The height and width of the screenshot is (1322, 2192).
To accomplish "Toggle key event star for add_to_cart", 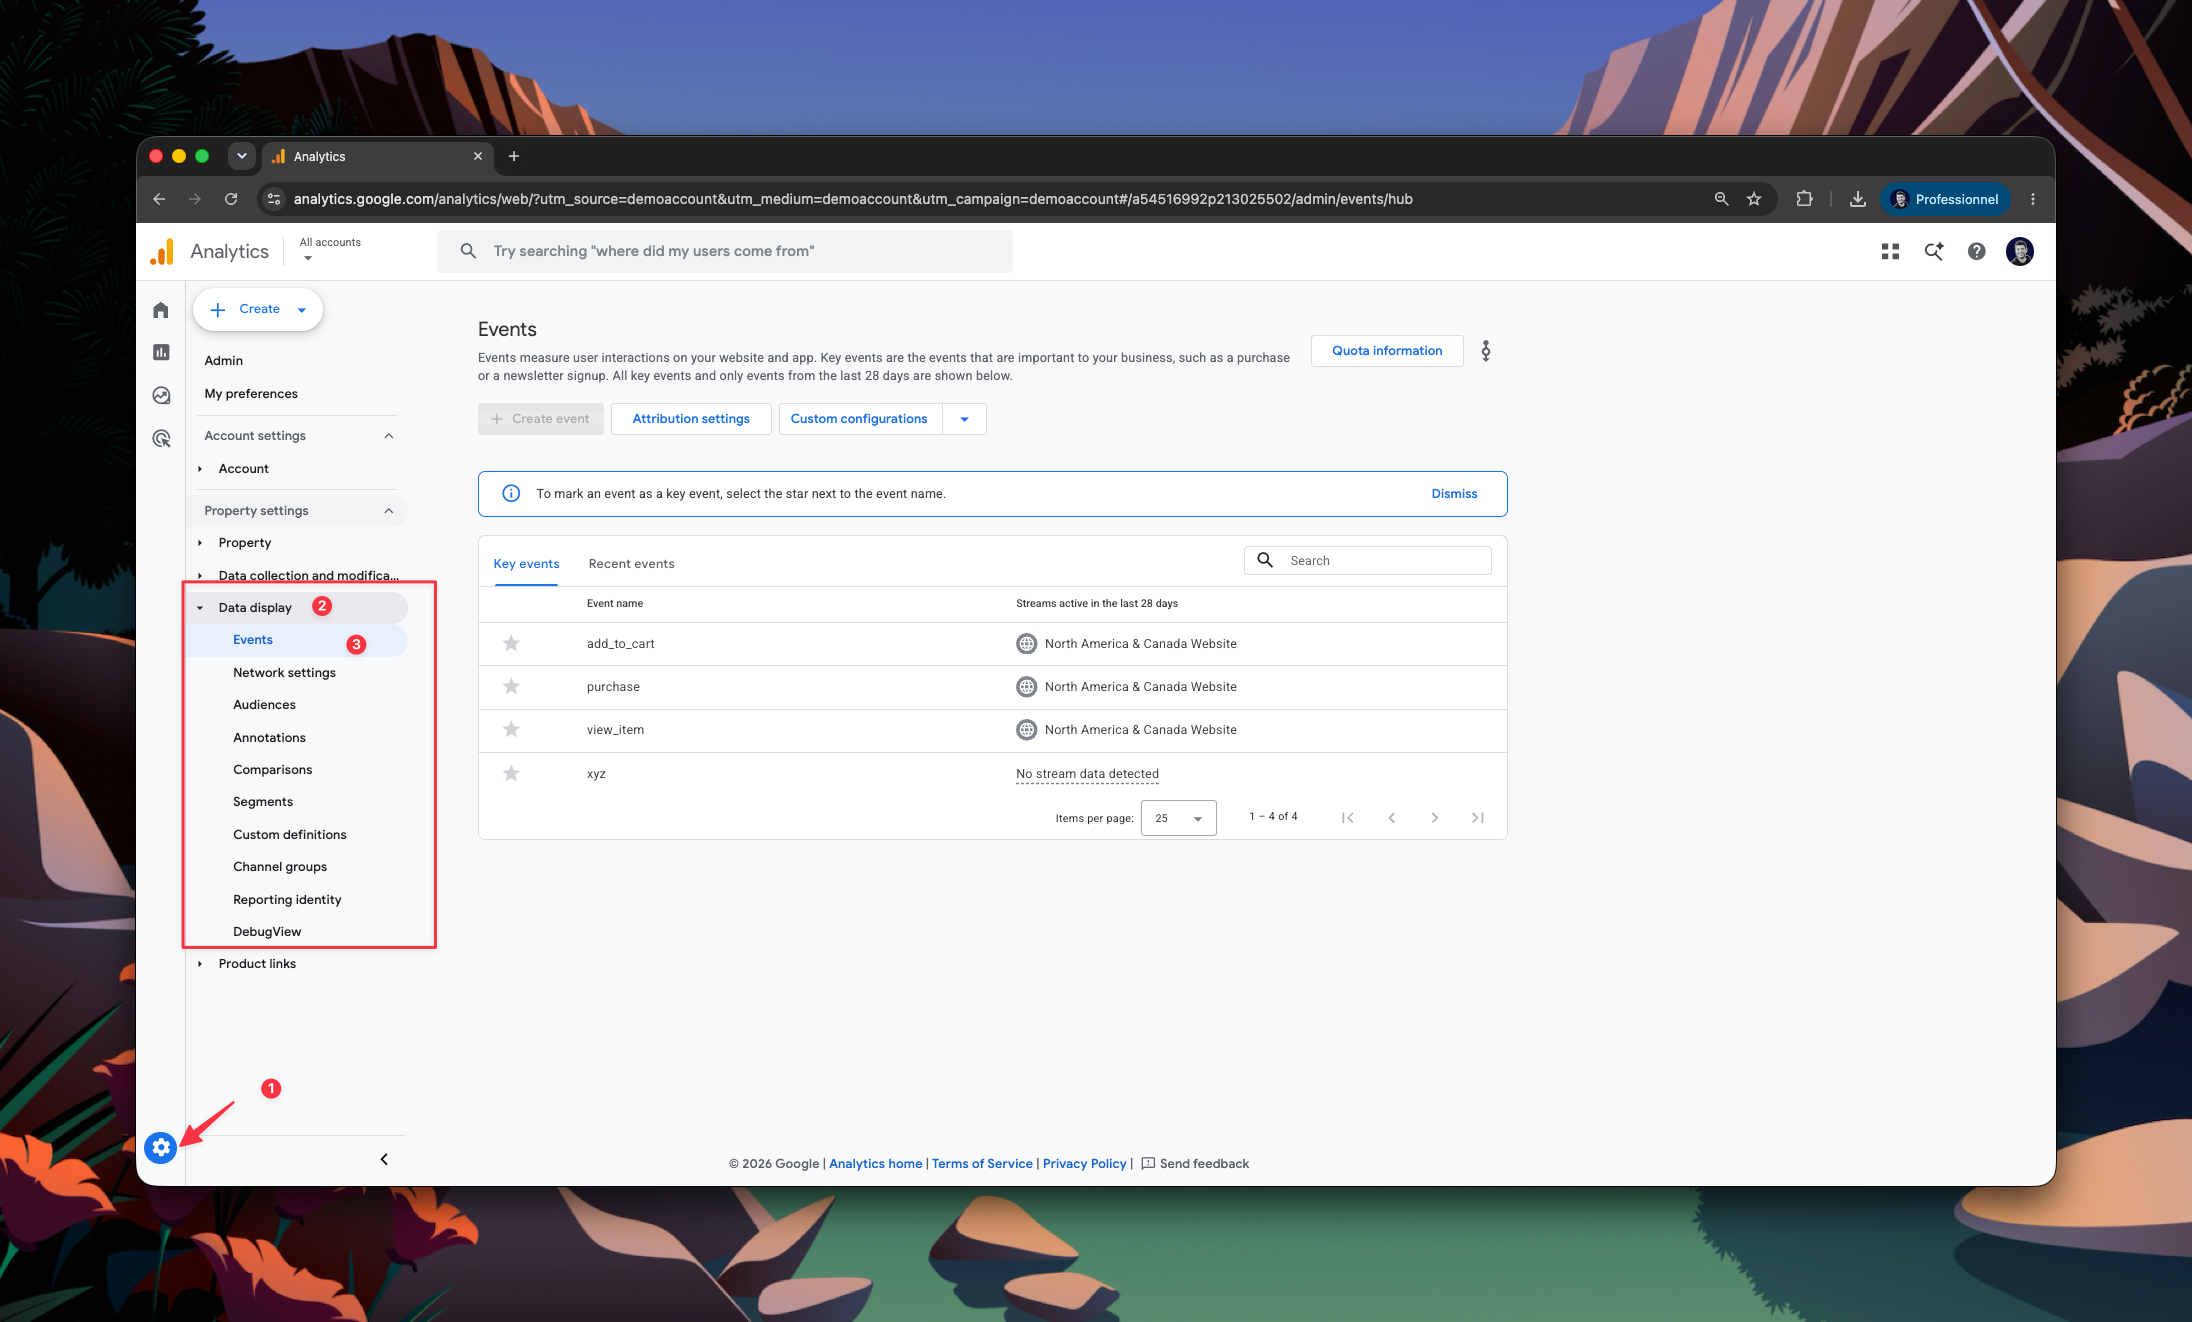I will [x=511, y=643].
